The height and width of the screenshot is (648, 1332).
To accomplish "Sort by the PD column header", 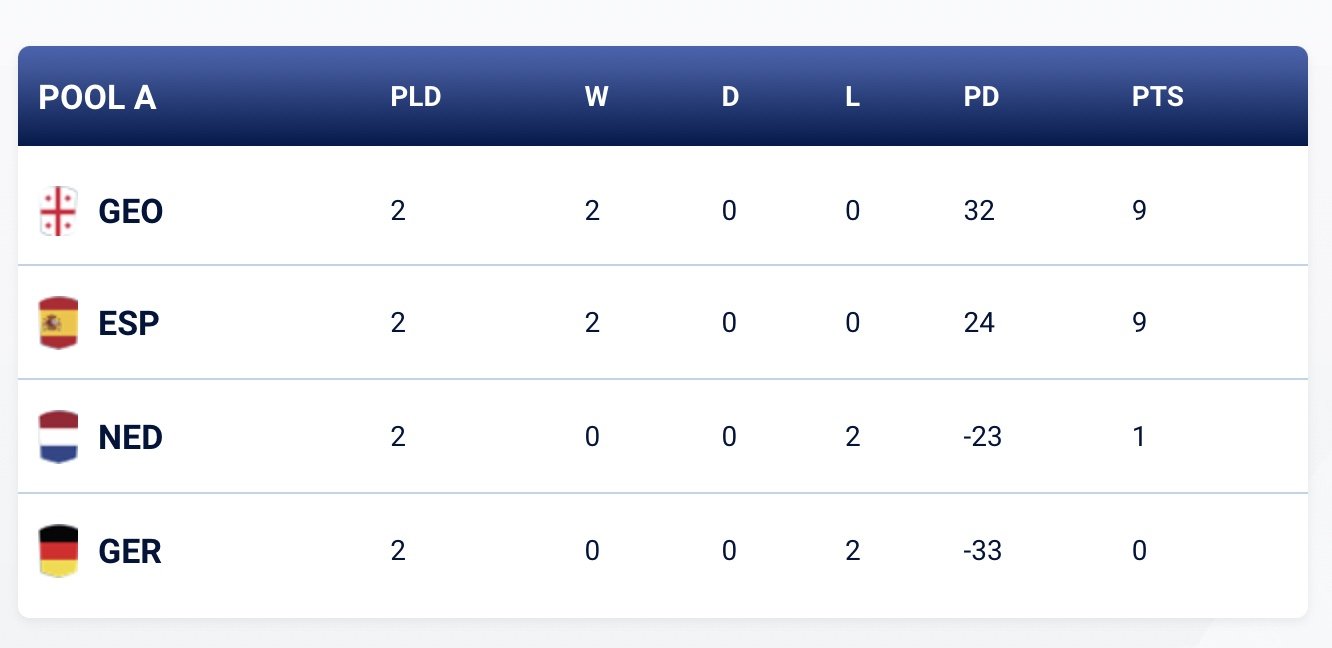I will click(982, 97).
